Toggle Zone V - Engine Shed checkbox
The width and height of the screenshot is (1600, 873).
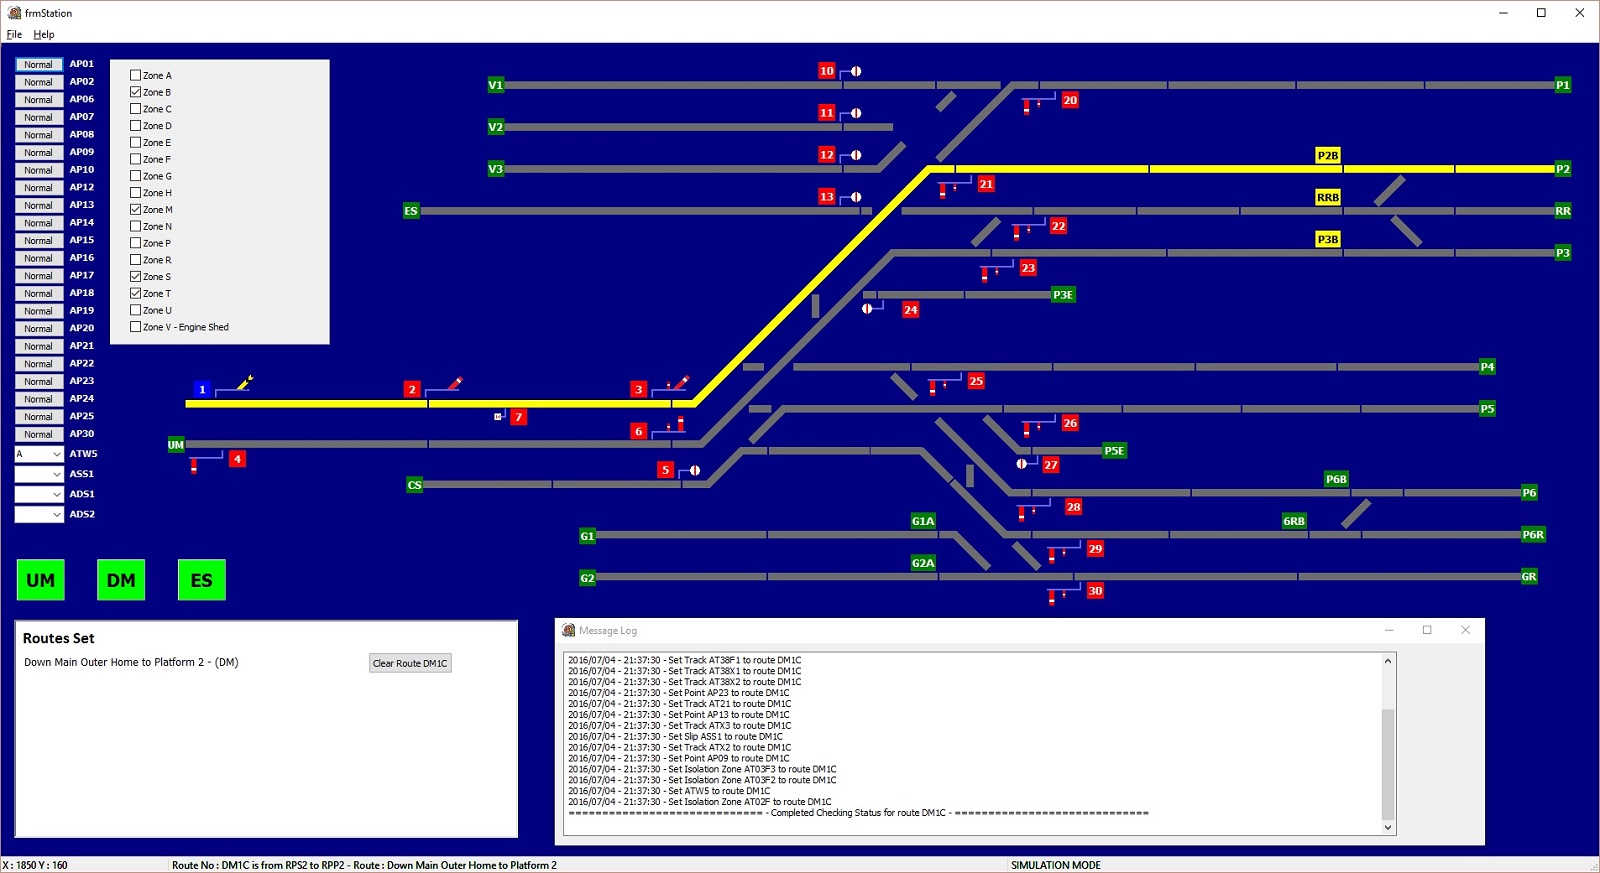[136, 327]
